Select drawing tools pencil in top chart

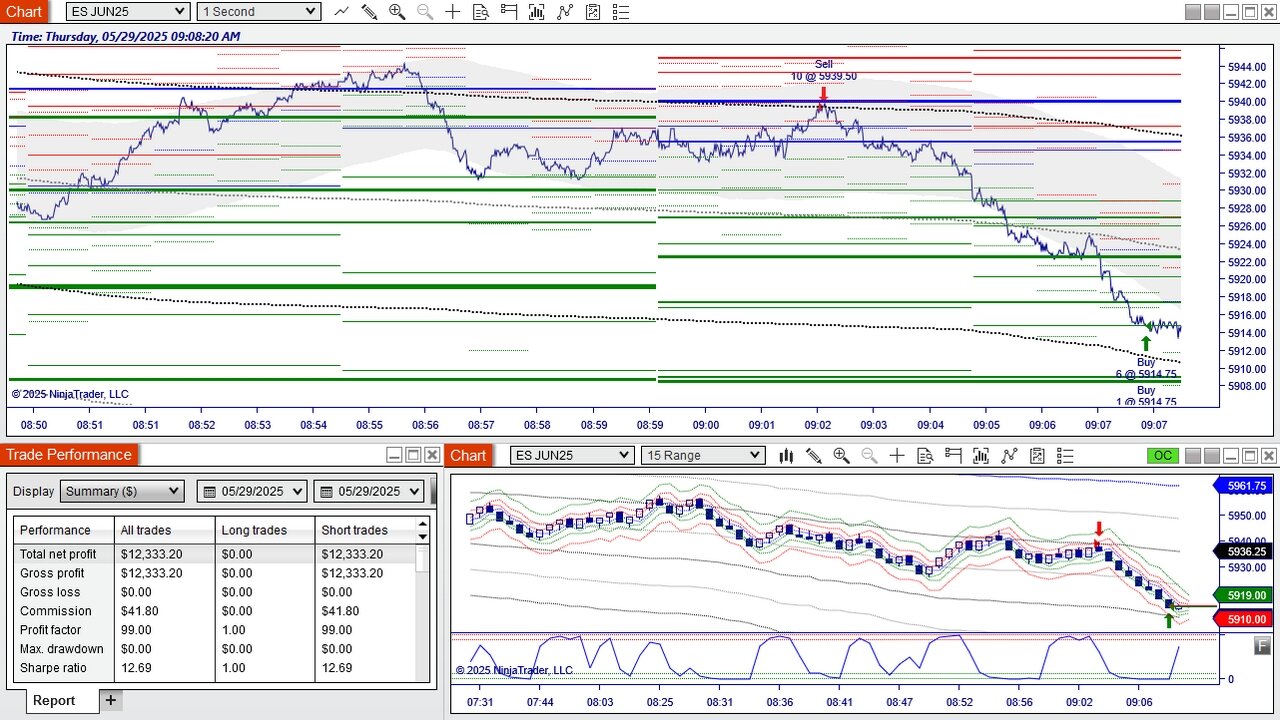pyautogui.click(x=369, y=11)
